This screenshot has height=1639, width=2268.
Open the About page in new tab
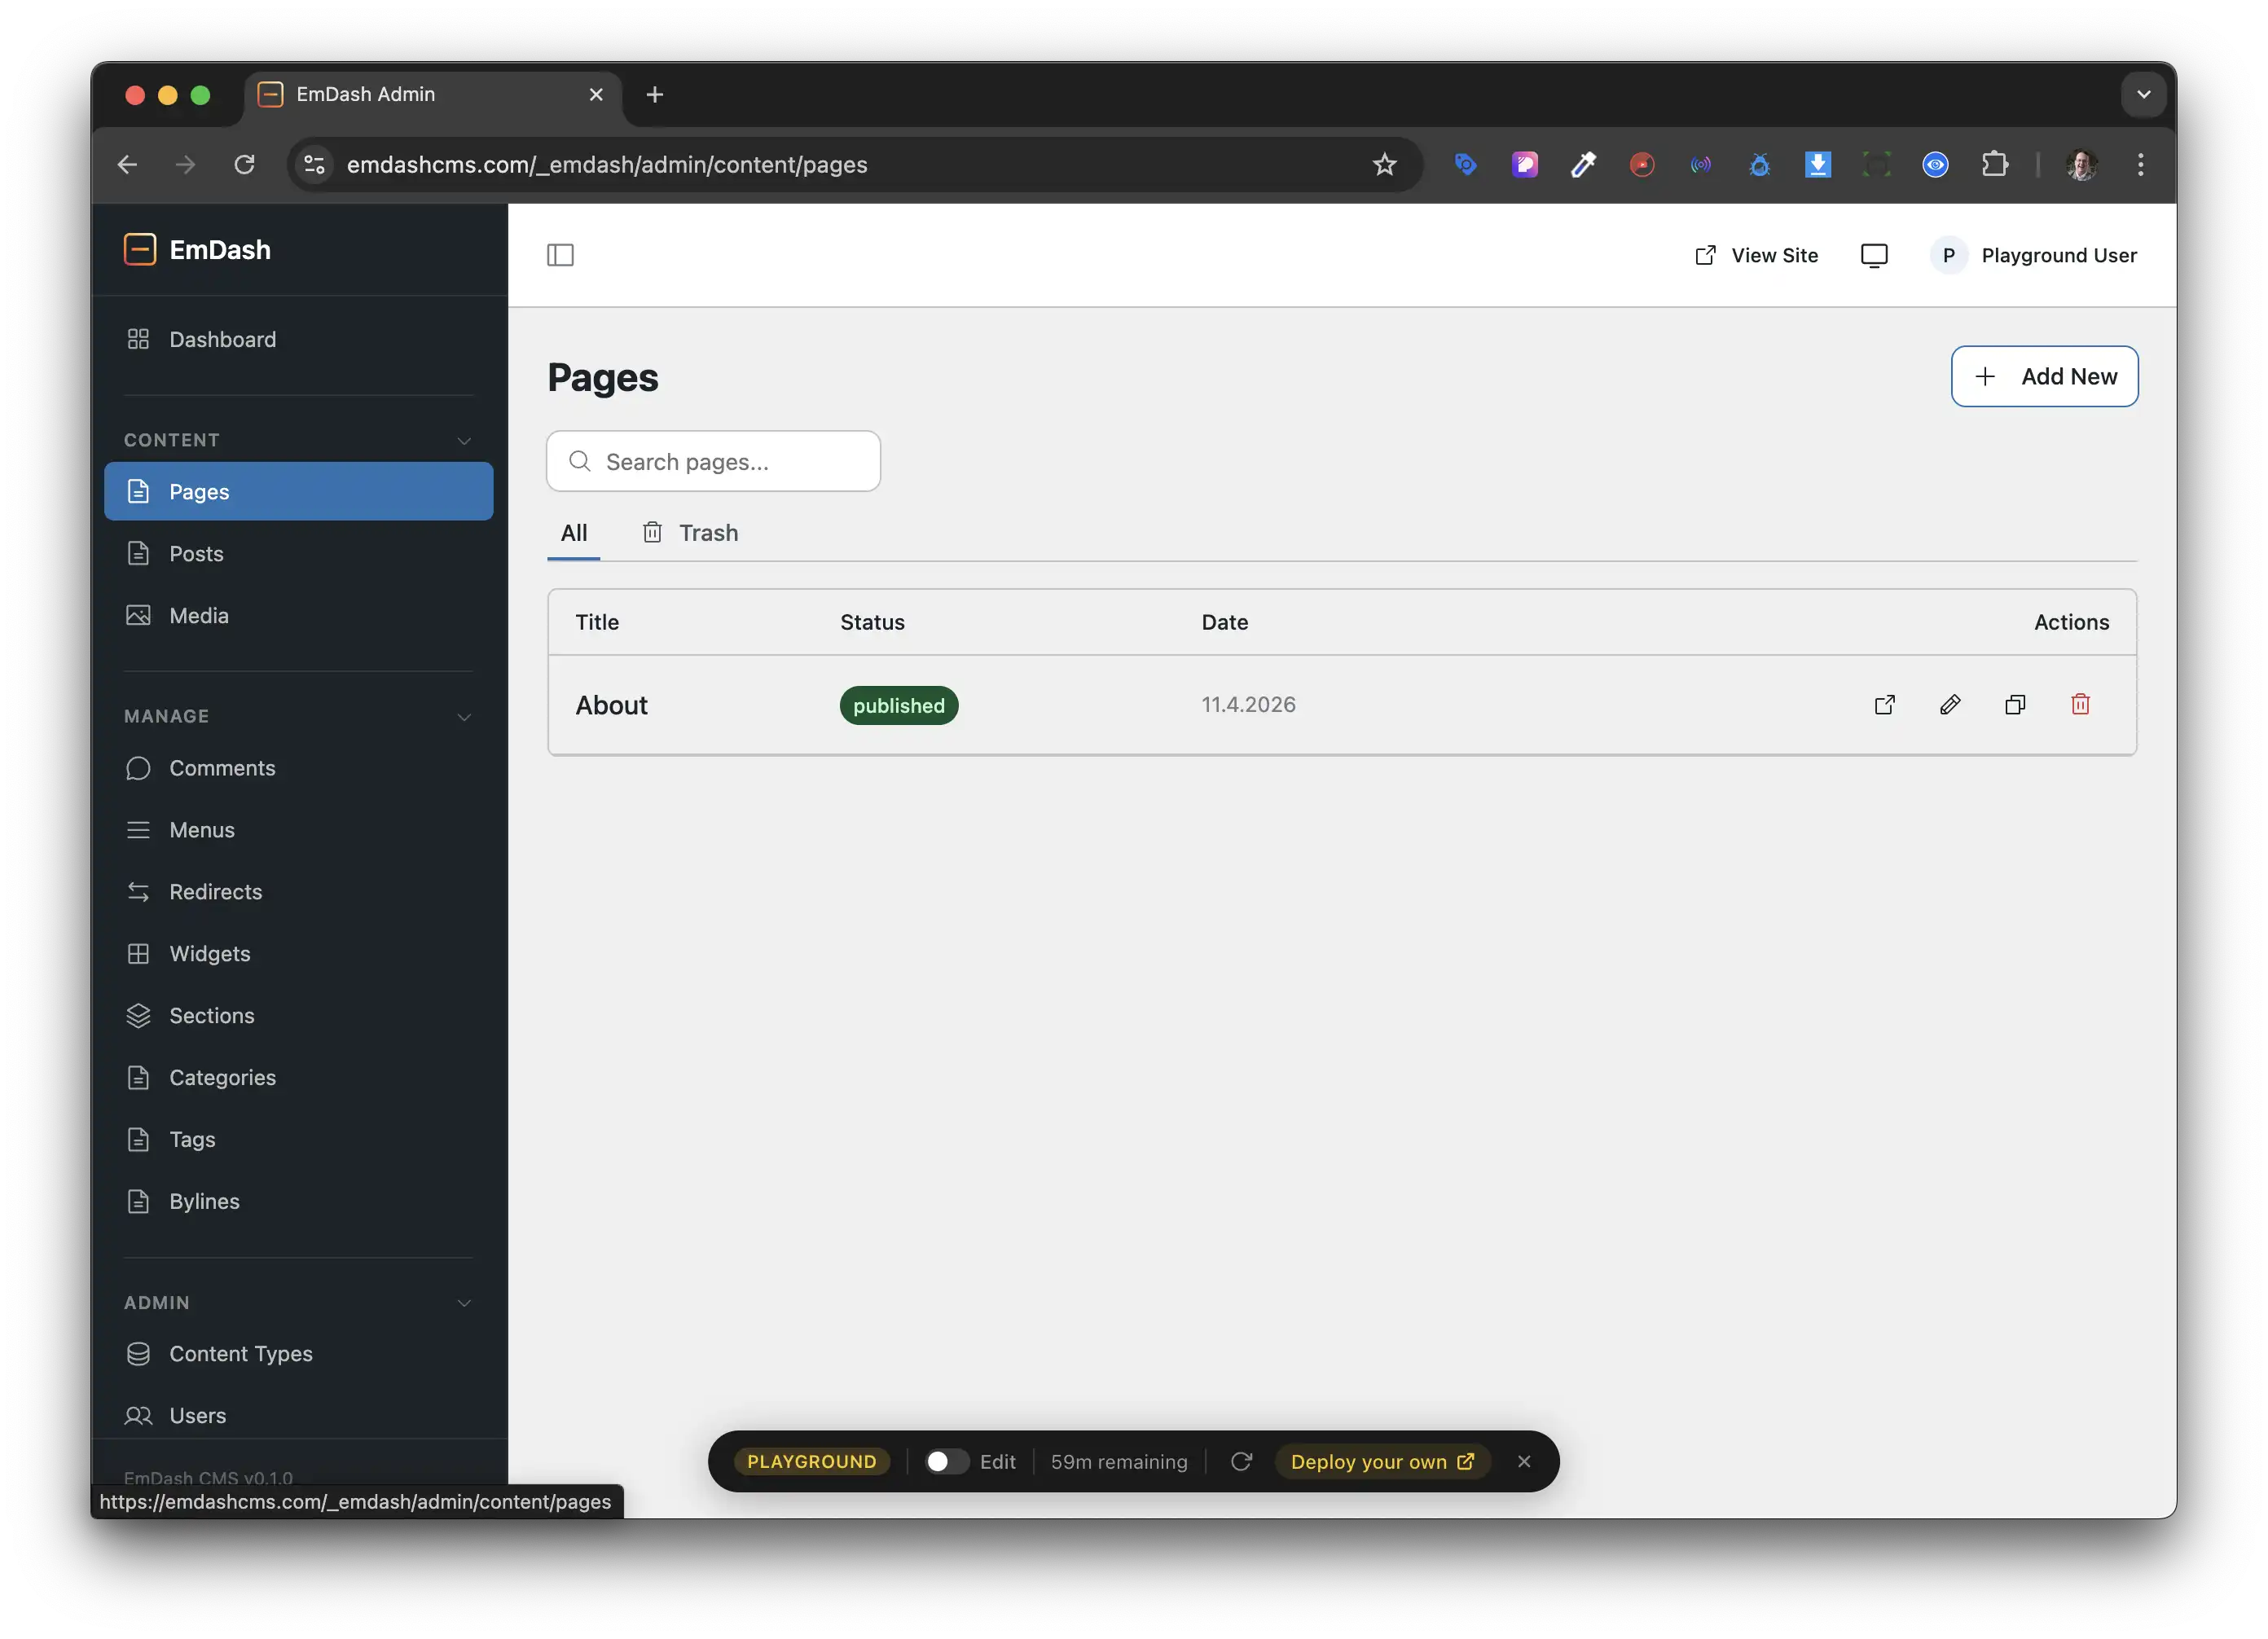tap(1884, 705)
